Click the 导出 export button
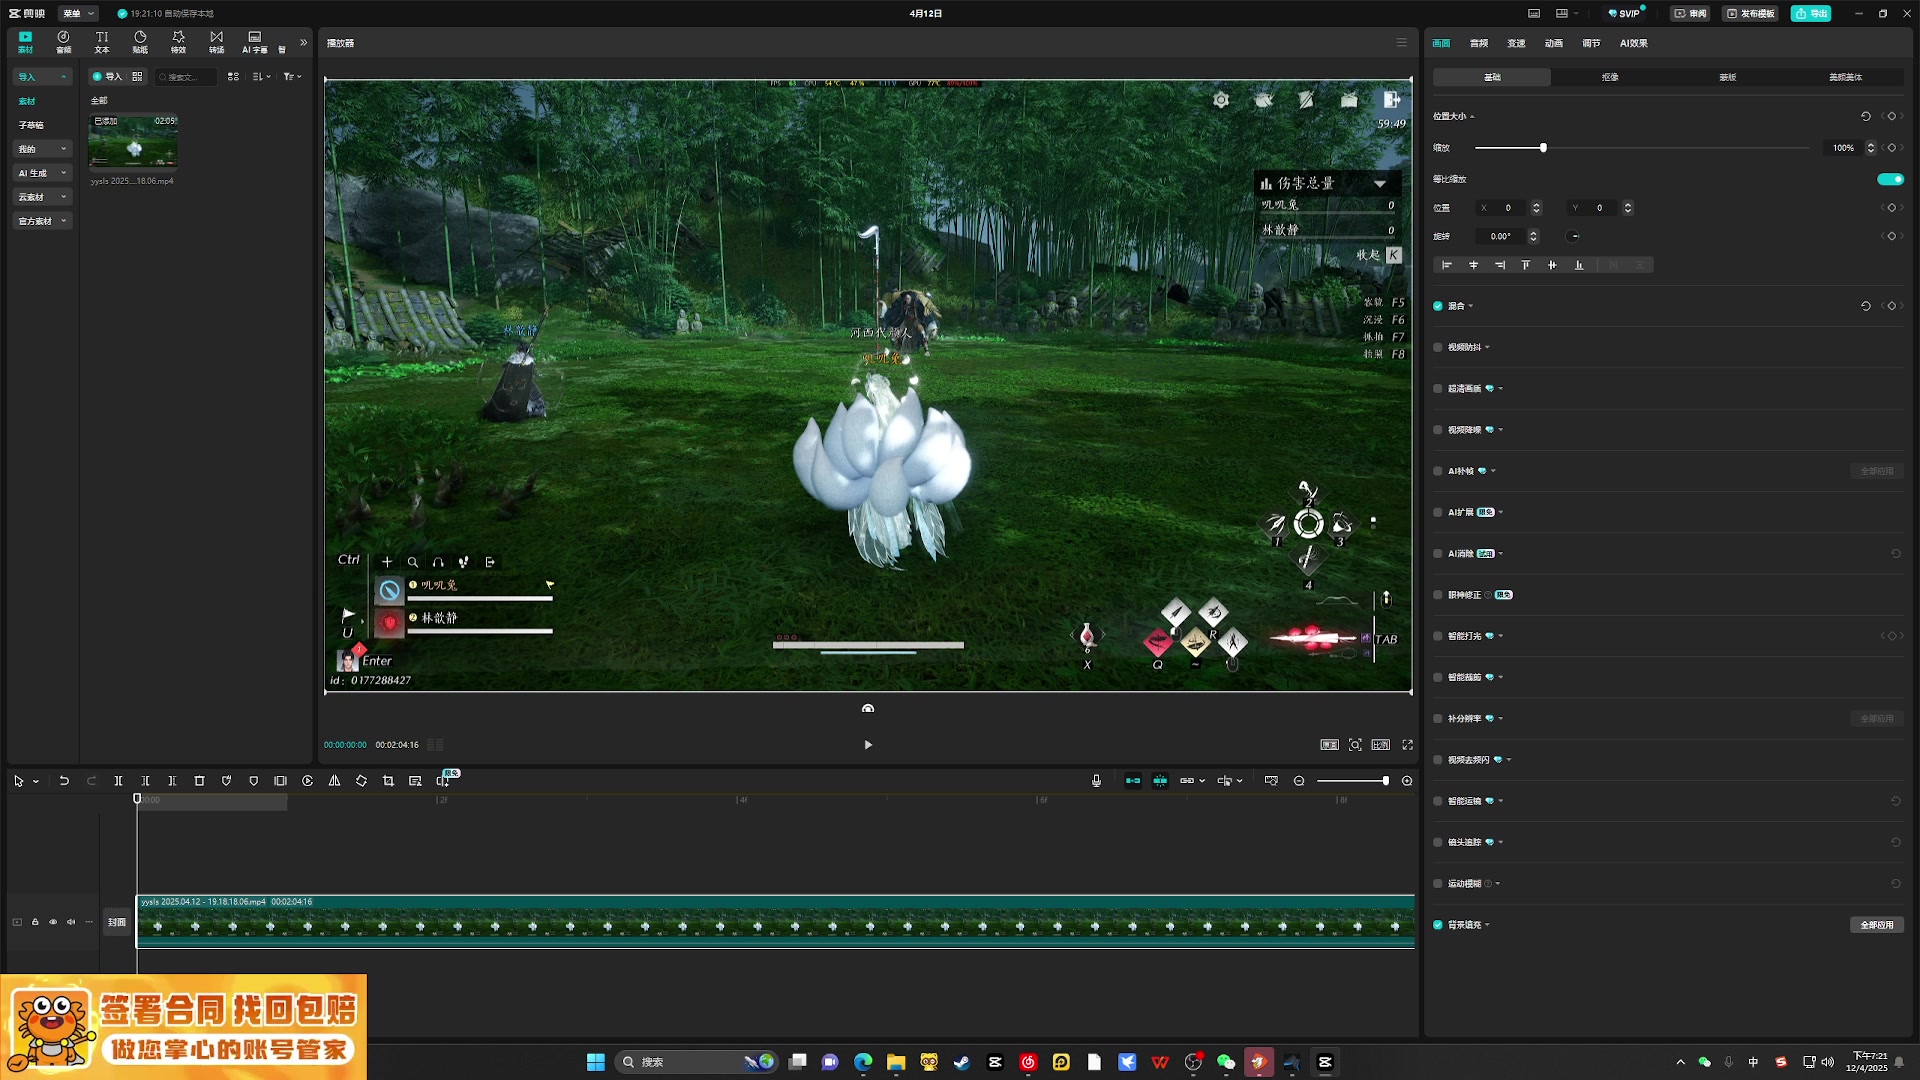Image resolution: width=1920 pixels, height=1080 pixels. 1811,13
